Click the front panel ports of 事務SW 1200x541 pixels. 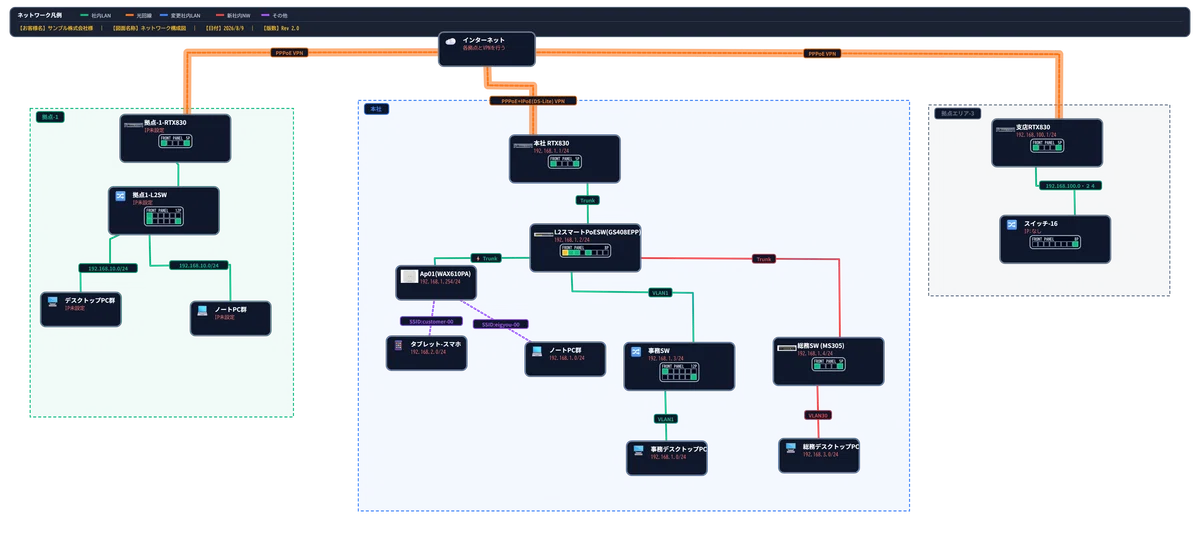click(x=679, y=373)
